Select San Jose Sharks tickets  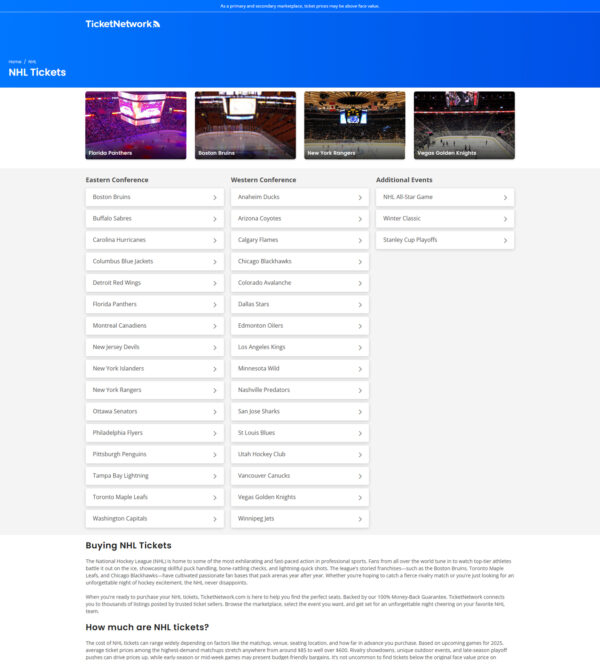coord(300,411)
